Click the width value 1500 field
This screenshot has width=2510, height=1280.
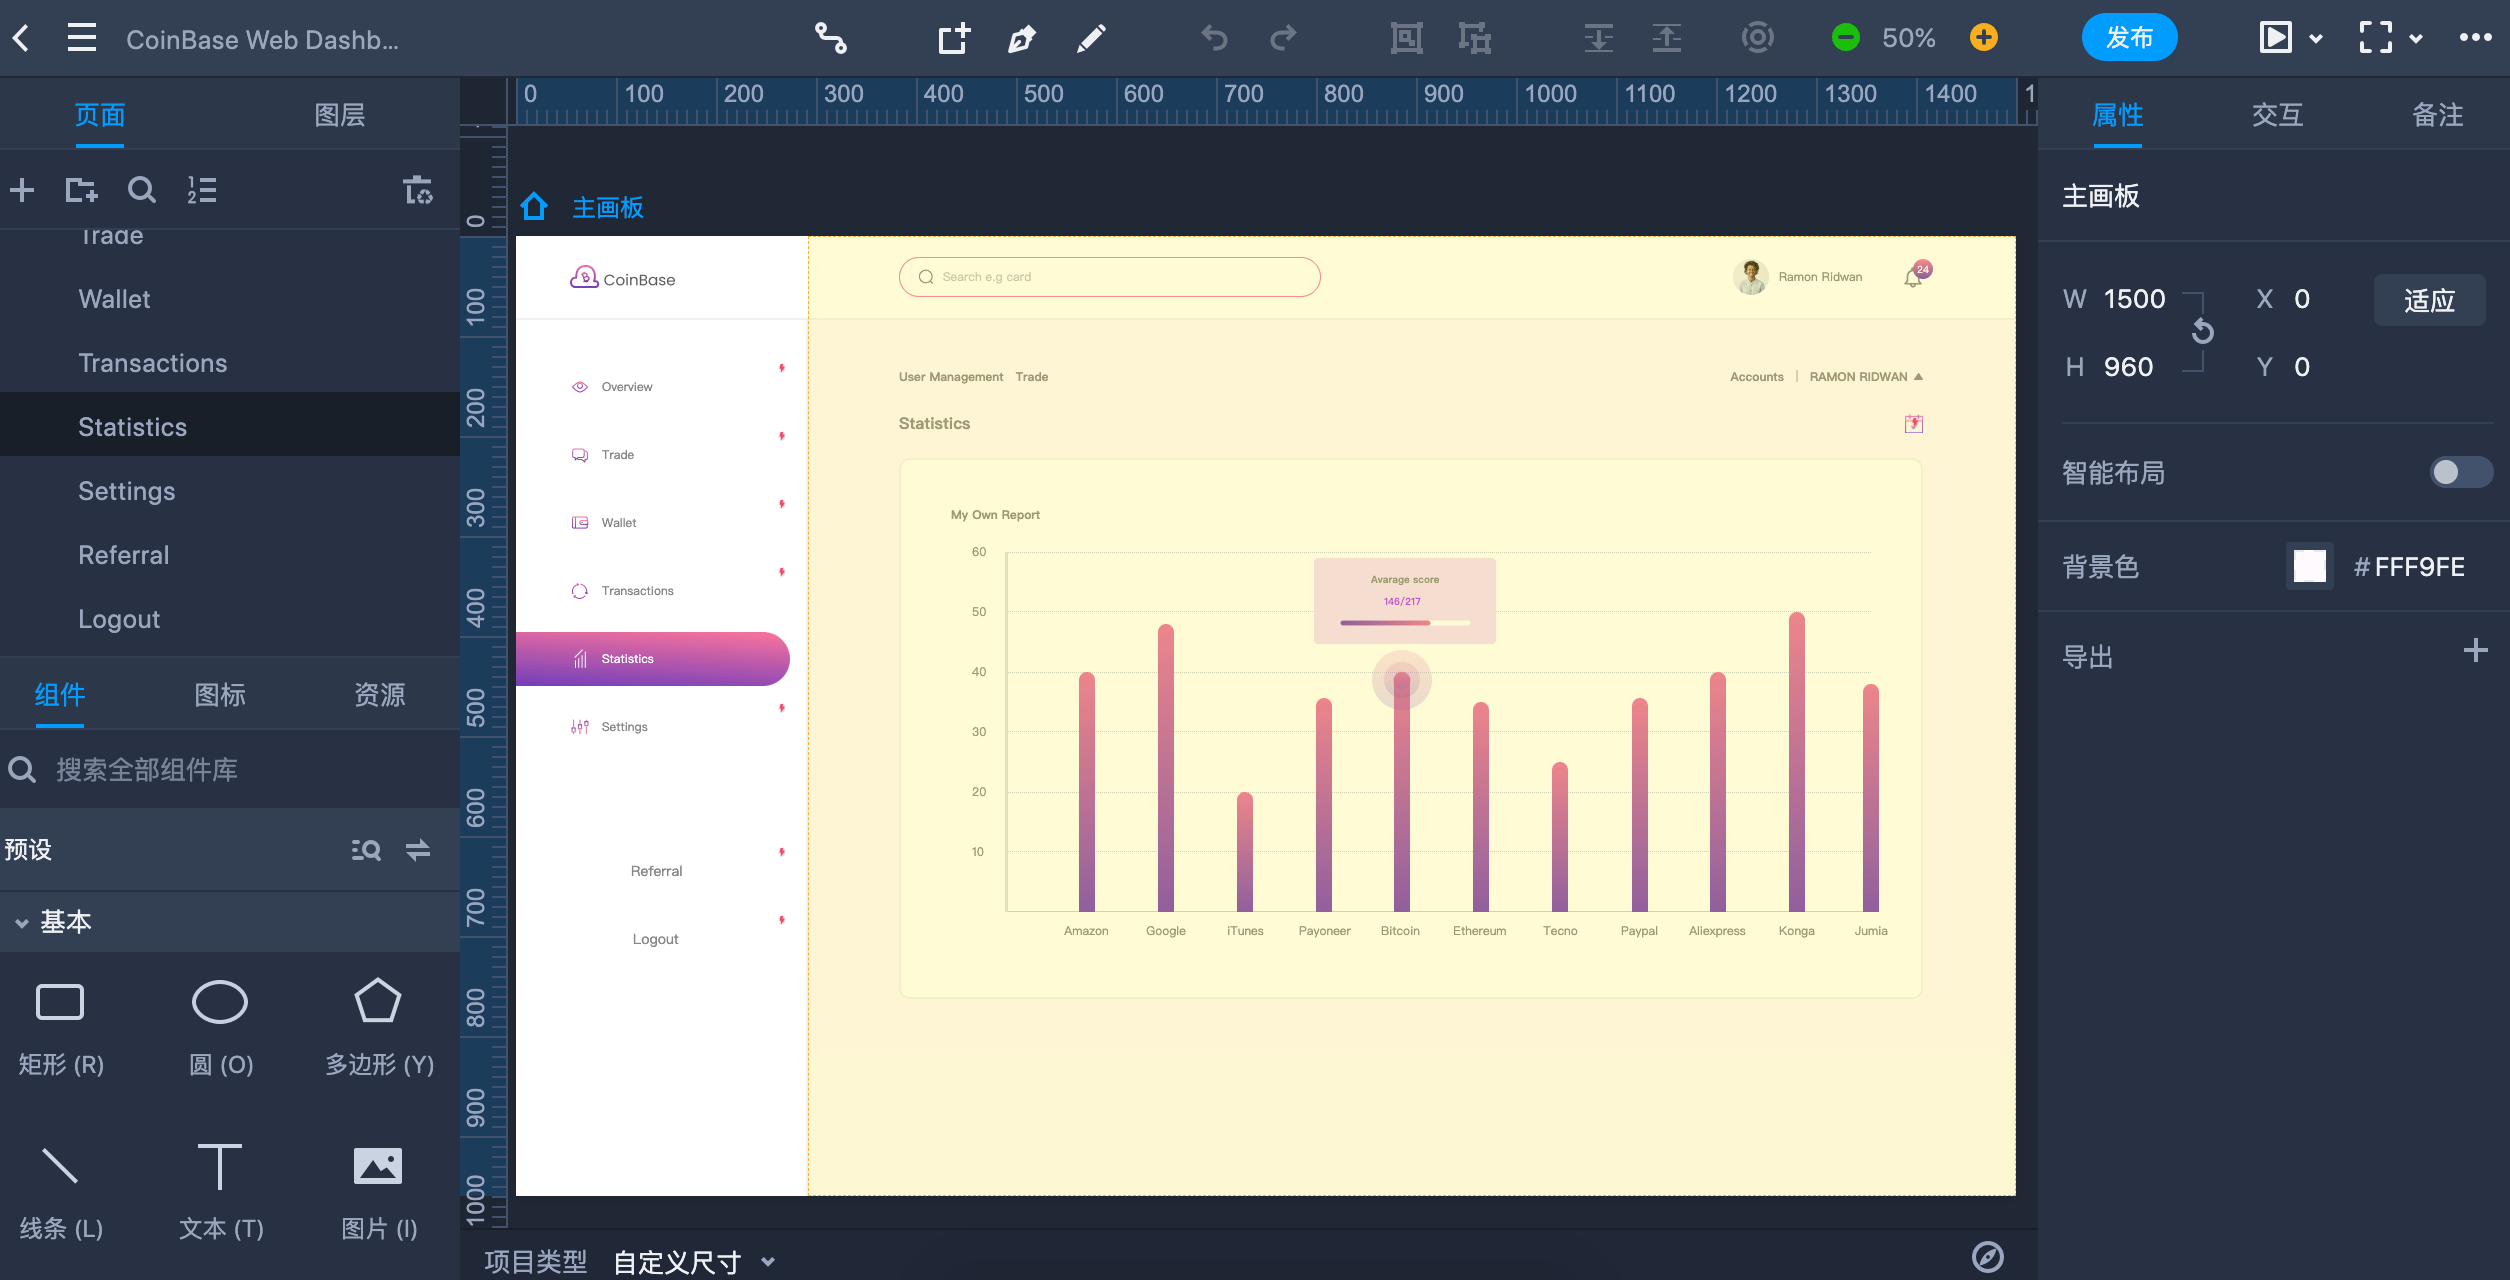click(x=2135, y=299)
